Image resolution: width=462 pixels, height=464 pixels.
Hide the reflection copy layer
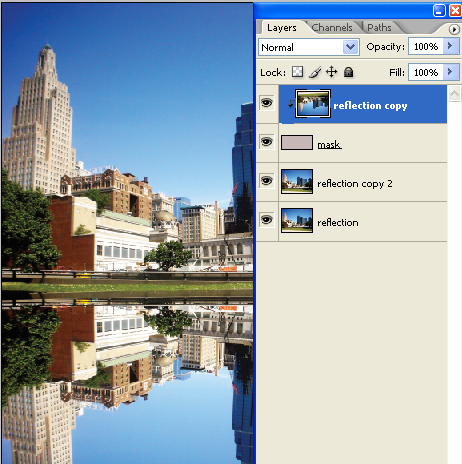tap(267, 103)
